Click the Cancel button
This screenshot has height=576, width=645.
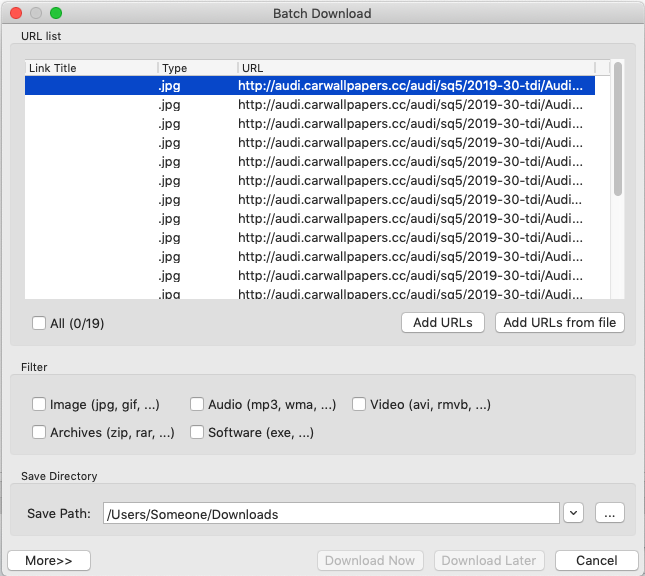[x=596, y=560]
